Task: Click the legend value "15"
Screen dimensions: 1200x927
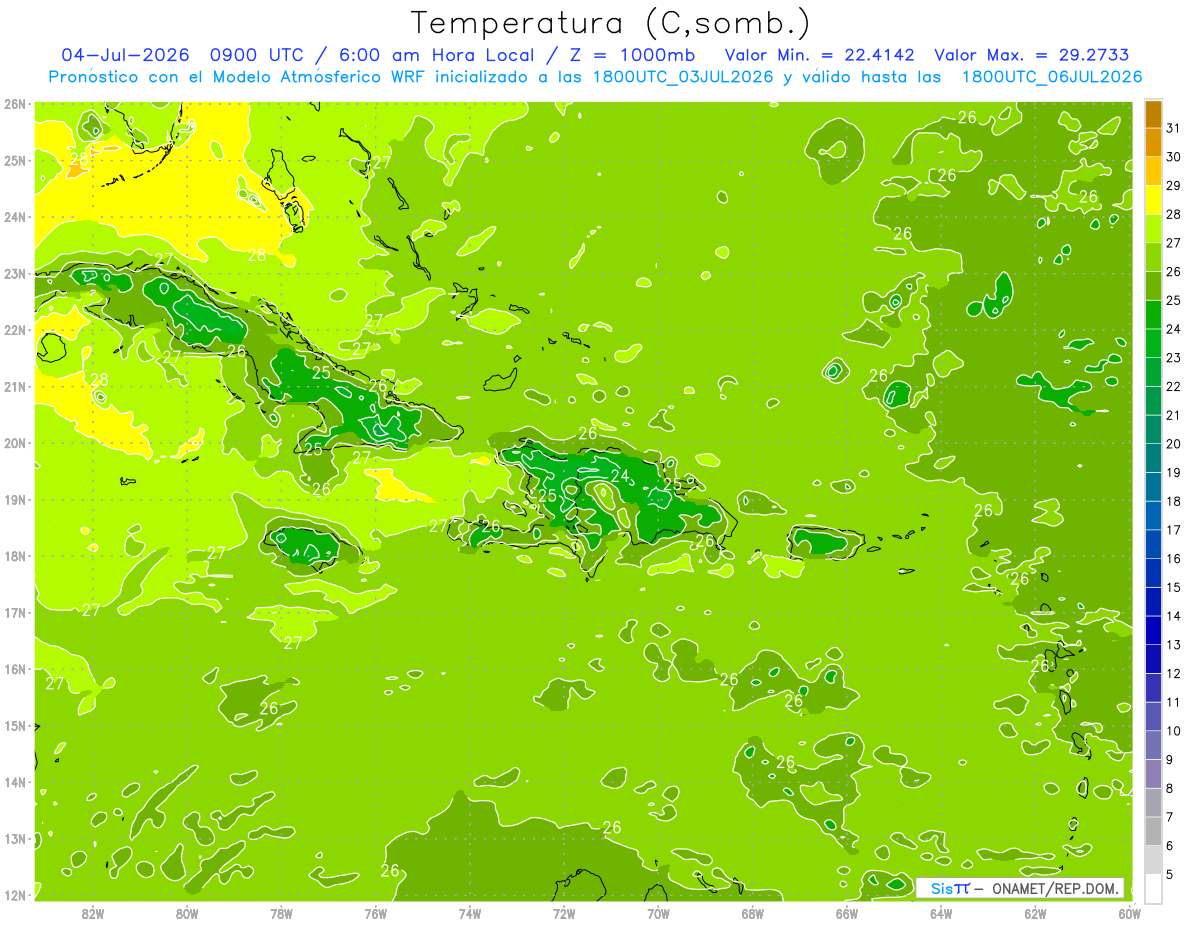Action: (x=1173, y=587)
